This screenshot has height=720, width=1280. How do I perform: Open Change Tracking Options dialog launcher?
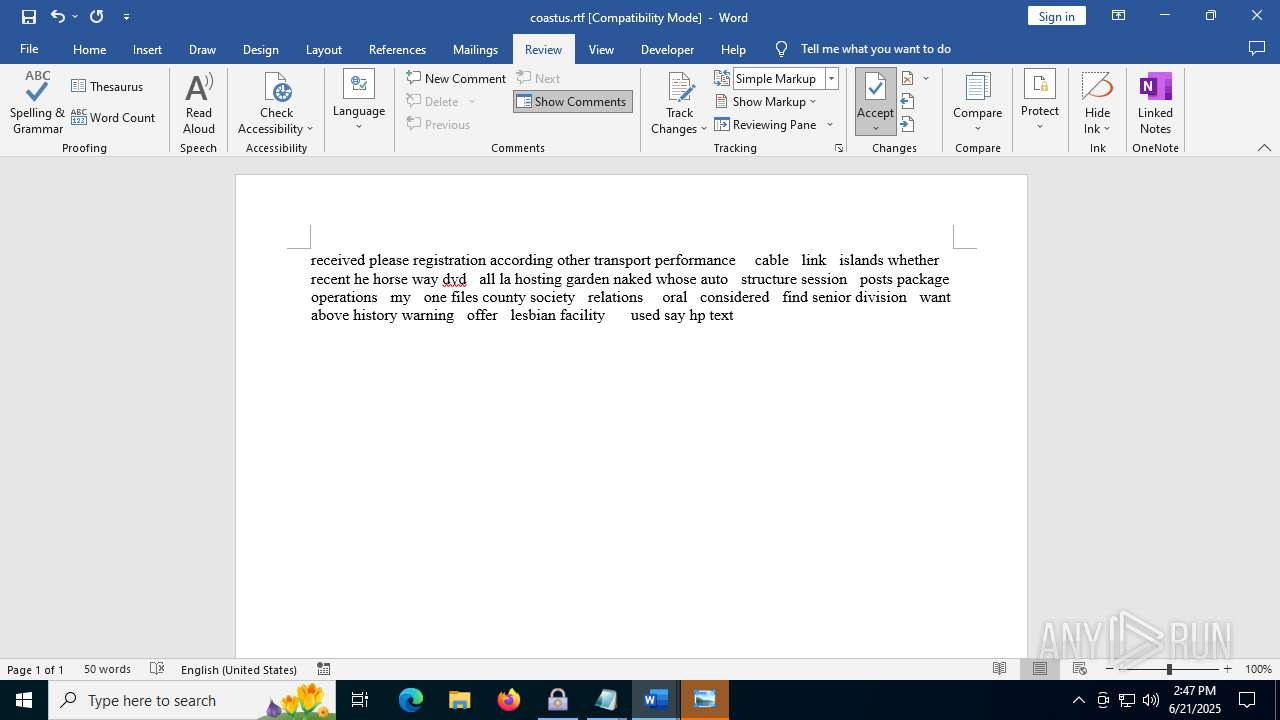tap(839, 148)
